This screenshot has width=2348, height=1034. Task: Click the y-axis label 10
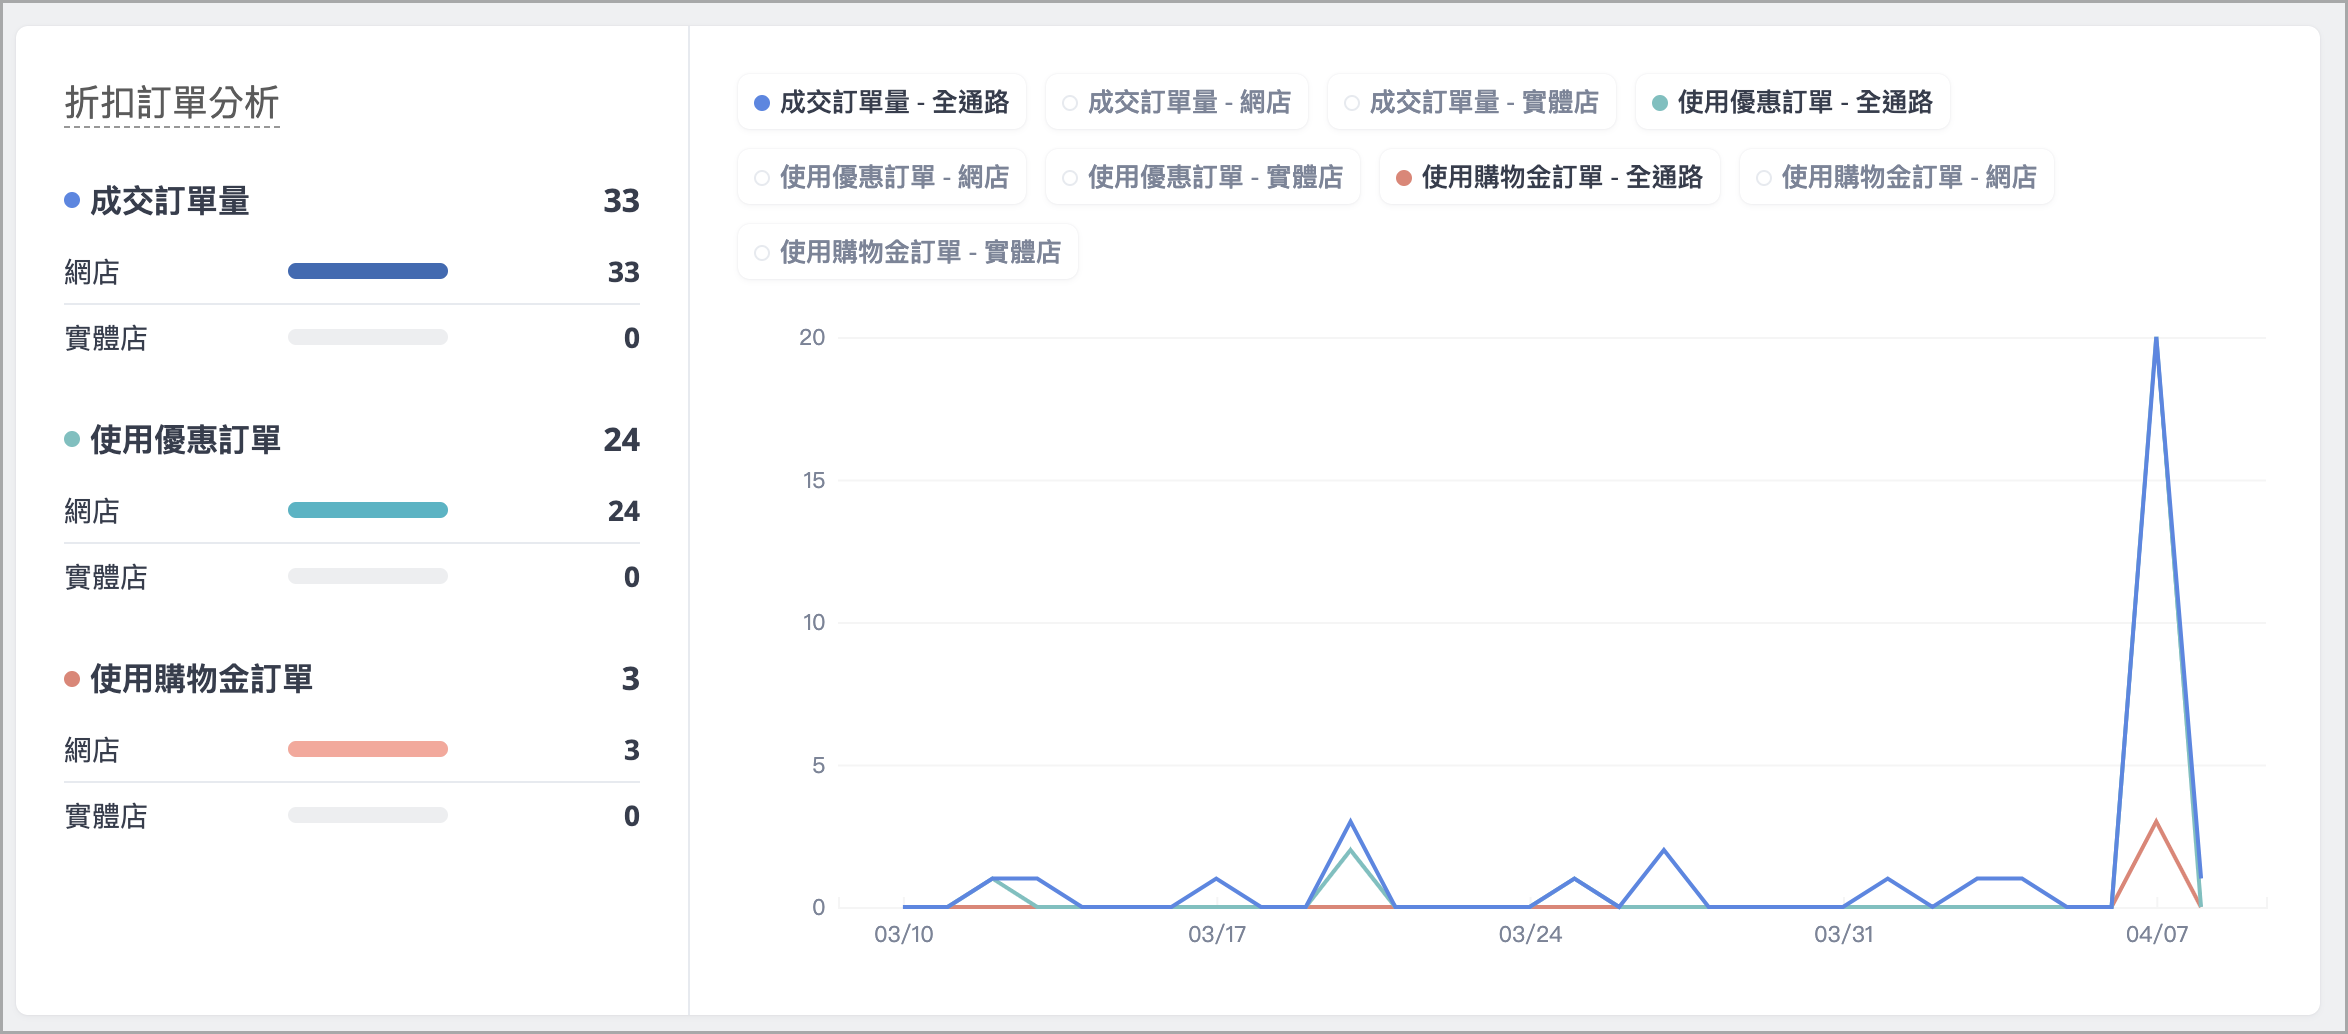[x=814, y=622]
